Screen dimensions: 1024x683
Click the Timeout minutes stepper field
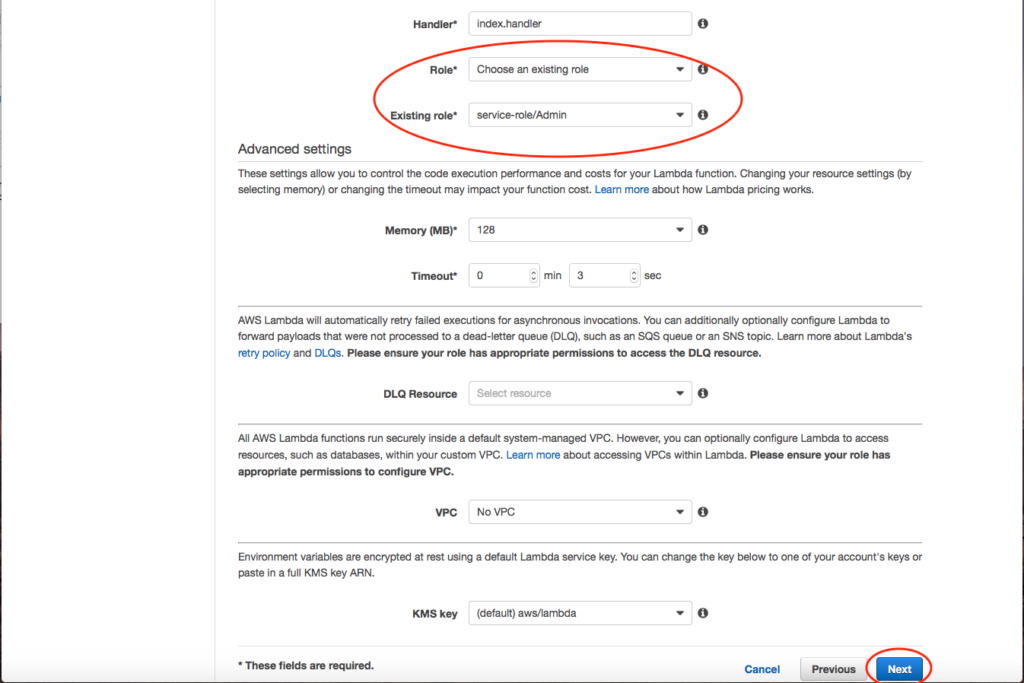pos(502,275)
